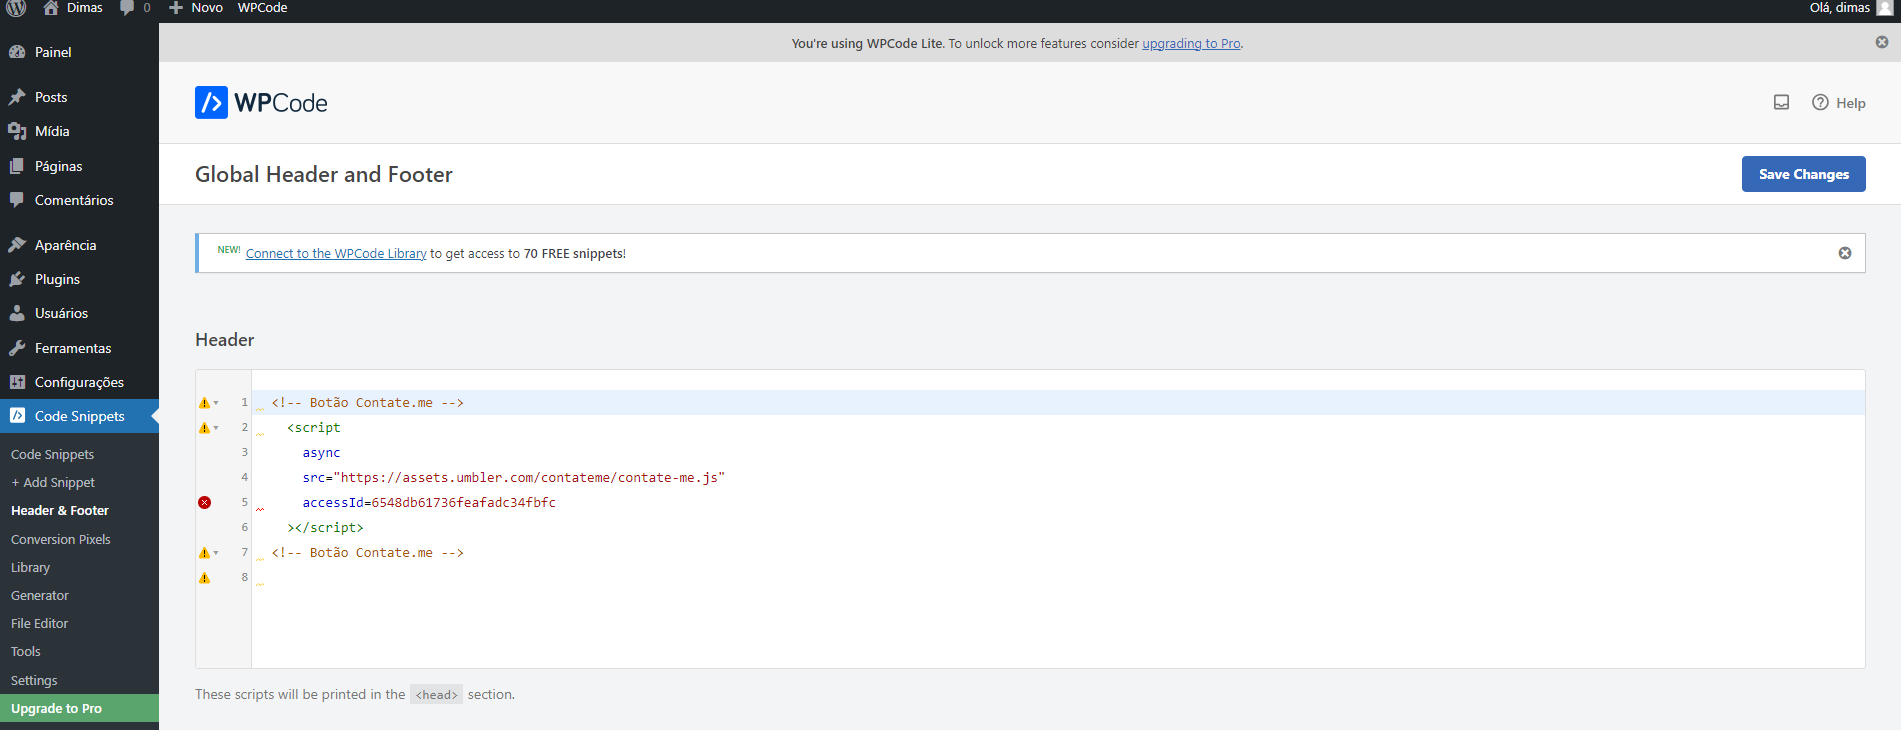Follow the upgrading to Pro link
The image size is (1901, 730).
[x=1191, y=44]
